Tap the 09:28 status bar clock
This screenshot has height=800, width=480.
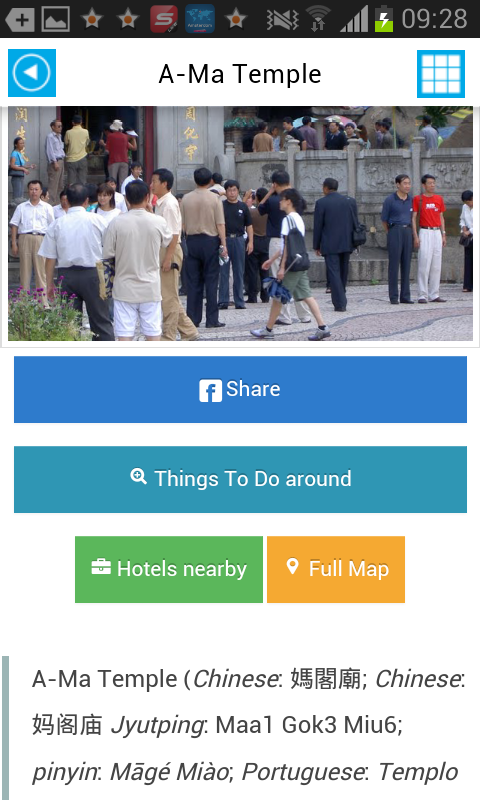(434, 19)
